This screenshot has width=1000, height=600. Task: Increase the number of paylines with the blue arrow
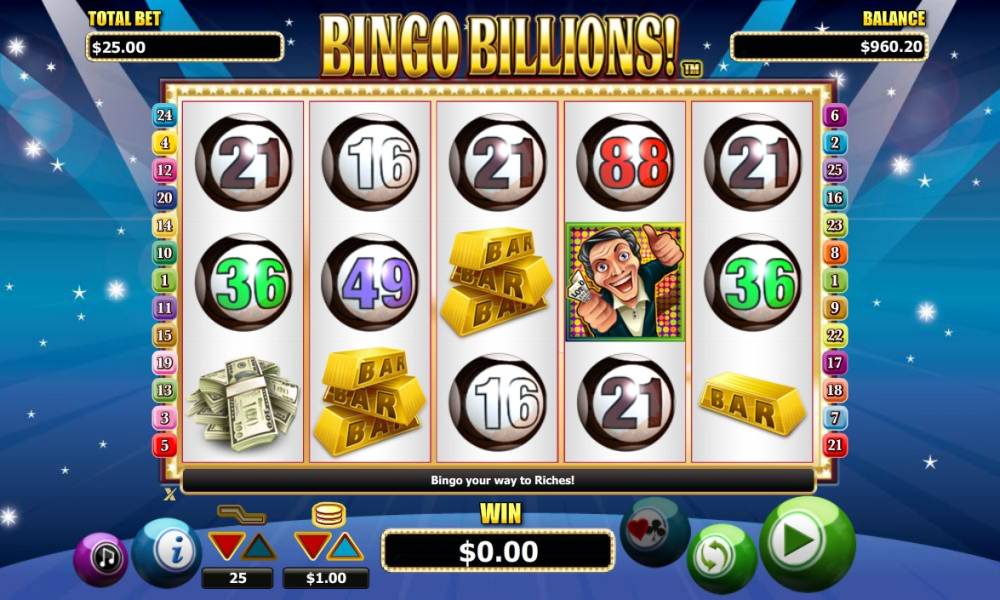click(260, 546)
